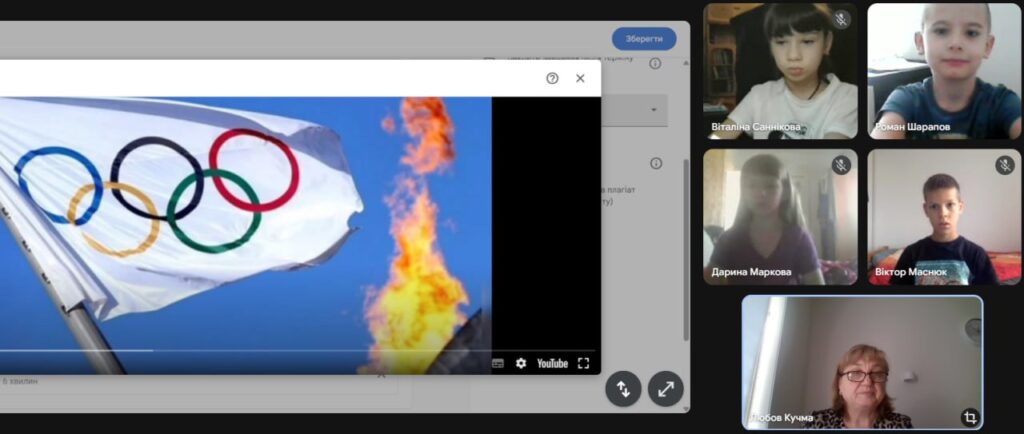Select Віктор Маснюк video tile

coord(944,217)
